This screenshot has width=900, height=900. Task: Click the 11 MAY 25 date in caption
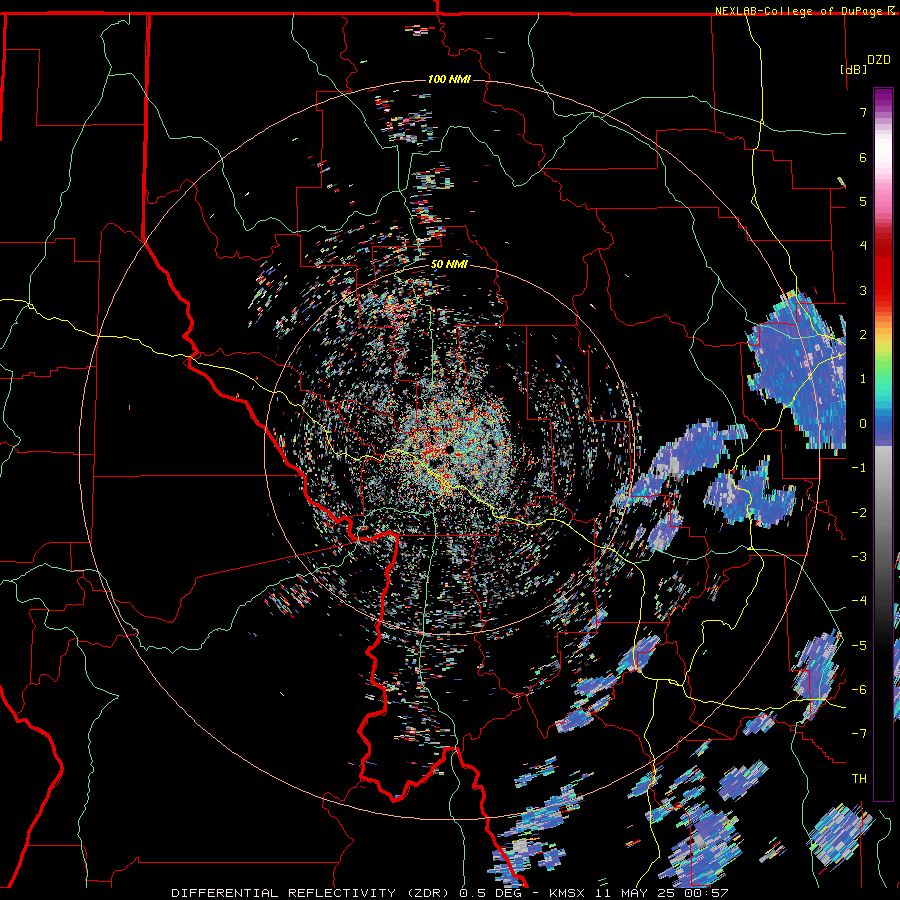pyautogui.click(x=635, y=893)
